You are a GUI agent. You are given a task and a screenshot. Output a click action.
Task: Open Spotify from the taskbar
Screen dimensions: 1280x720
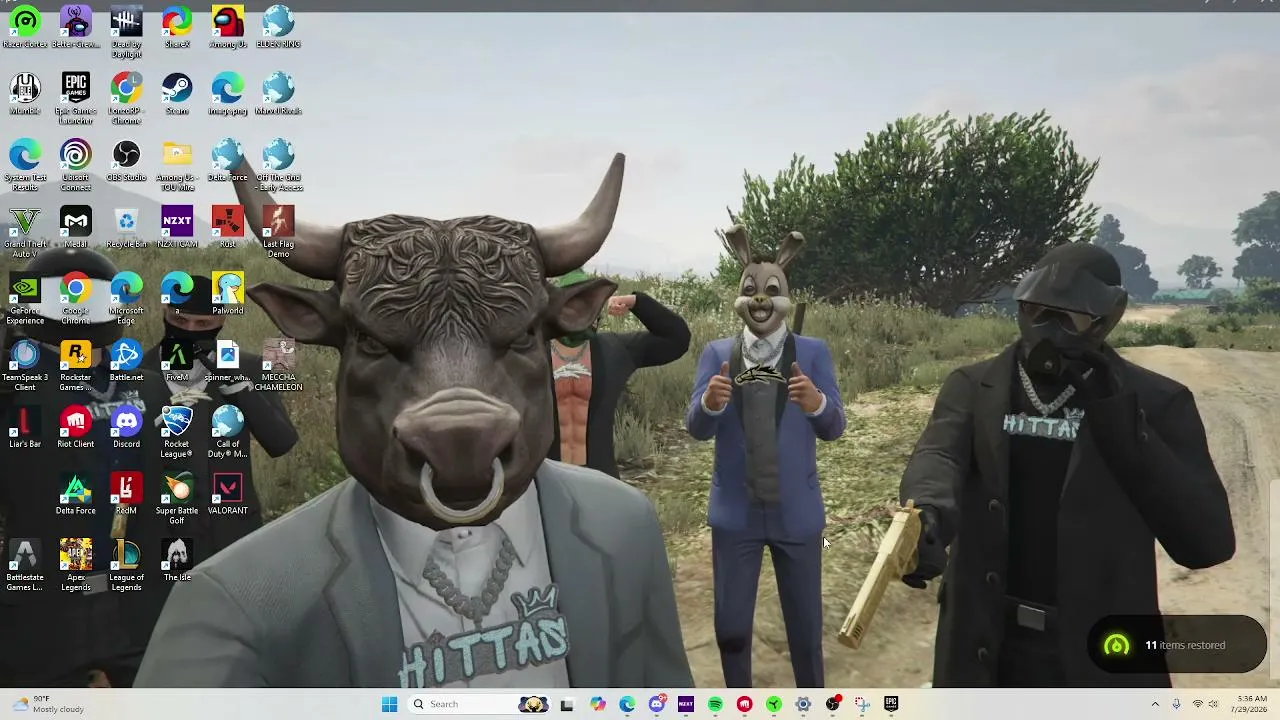click(715, 704)
